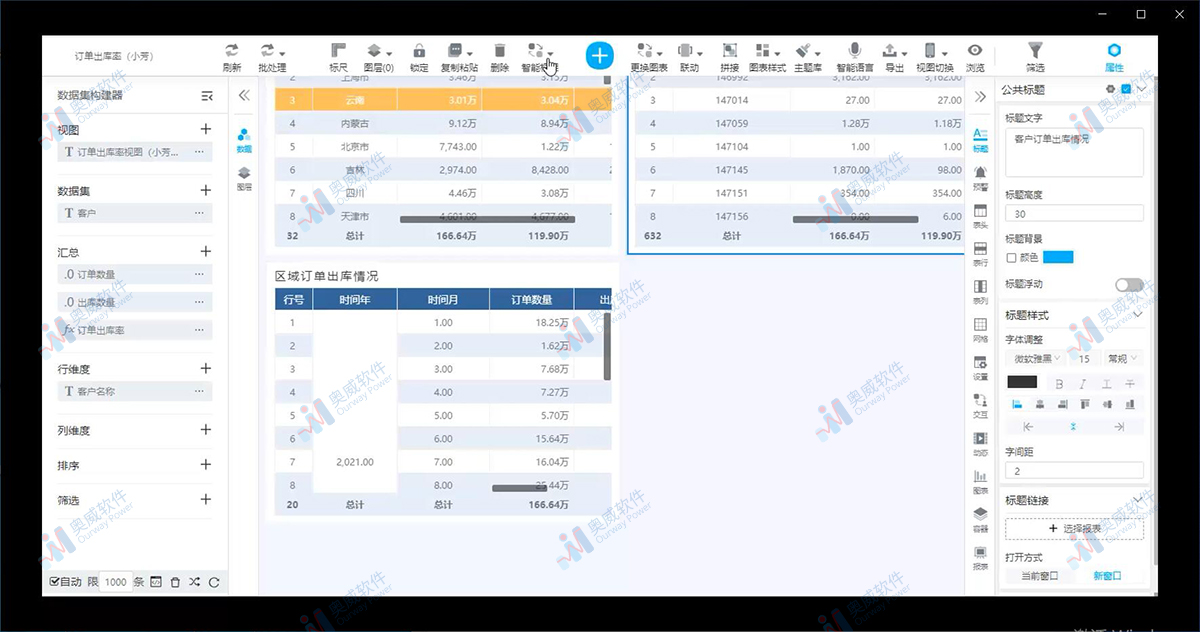Viewport: 1200px width, 632px height.
Task: Add a 数据集 with plus
Action: pyautogui.click(x=206, y=190)
